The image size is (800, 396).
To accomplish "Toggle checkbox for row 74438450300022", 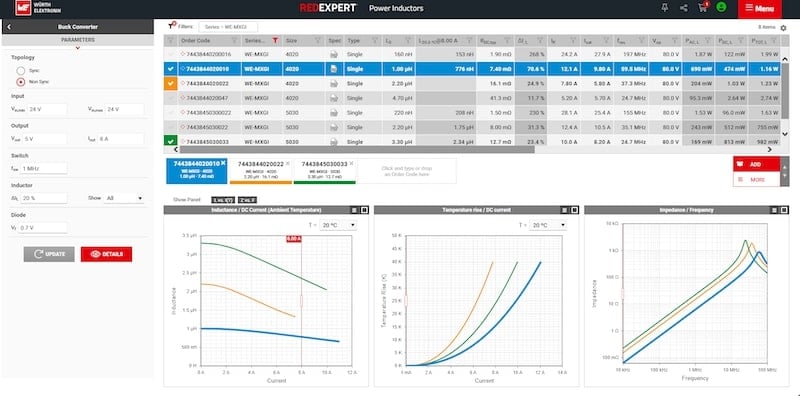I will (170, 112).
